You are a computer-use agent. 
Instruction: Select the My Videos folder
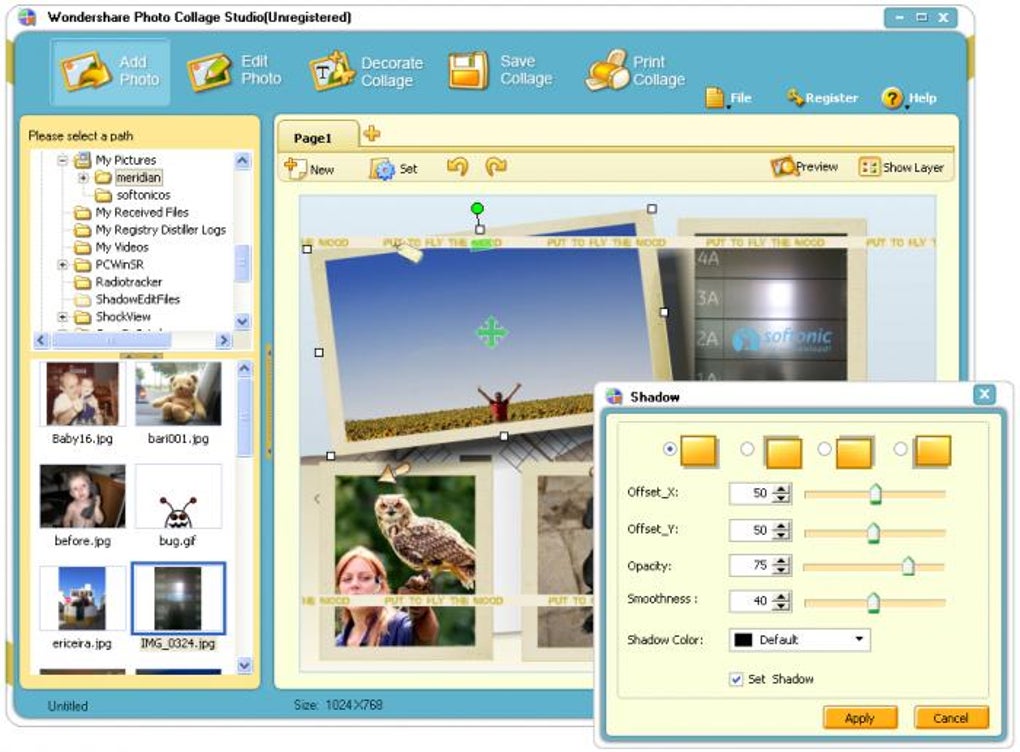pyautogui.click(x=122, y=247)
